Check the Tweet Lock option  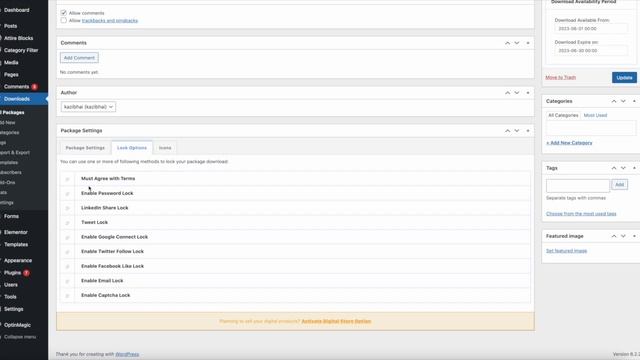67,223
